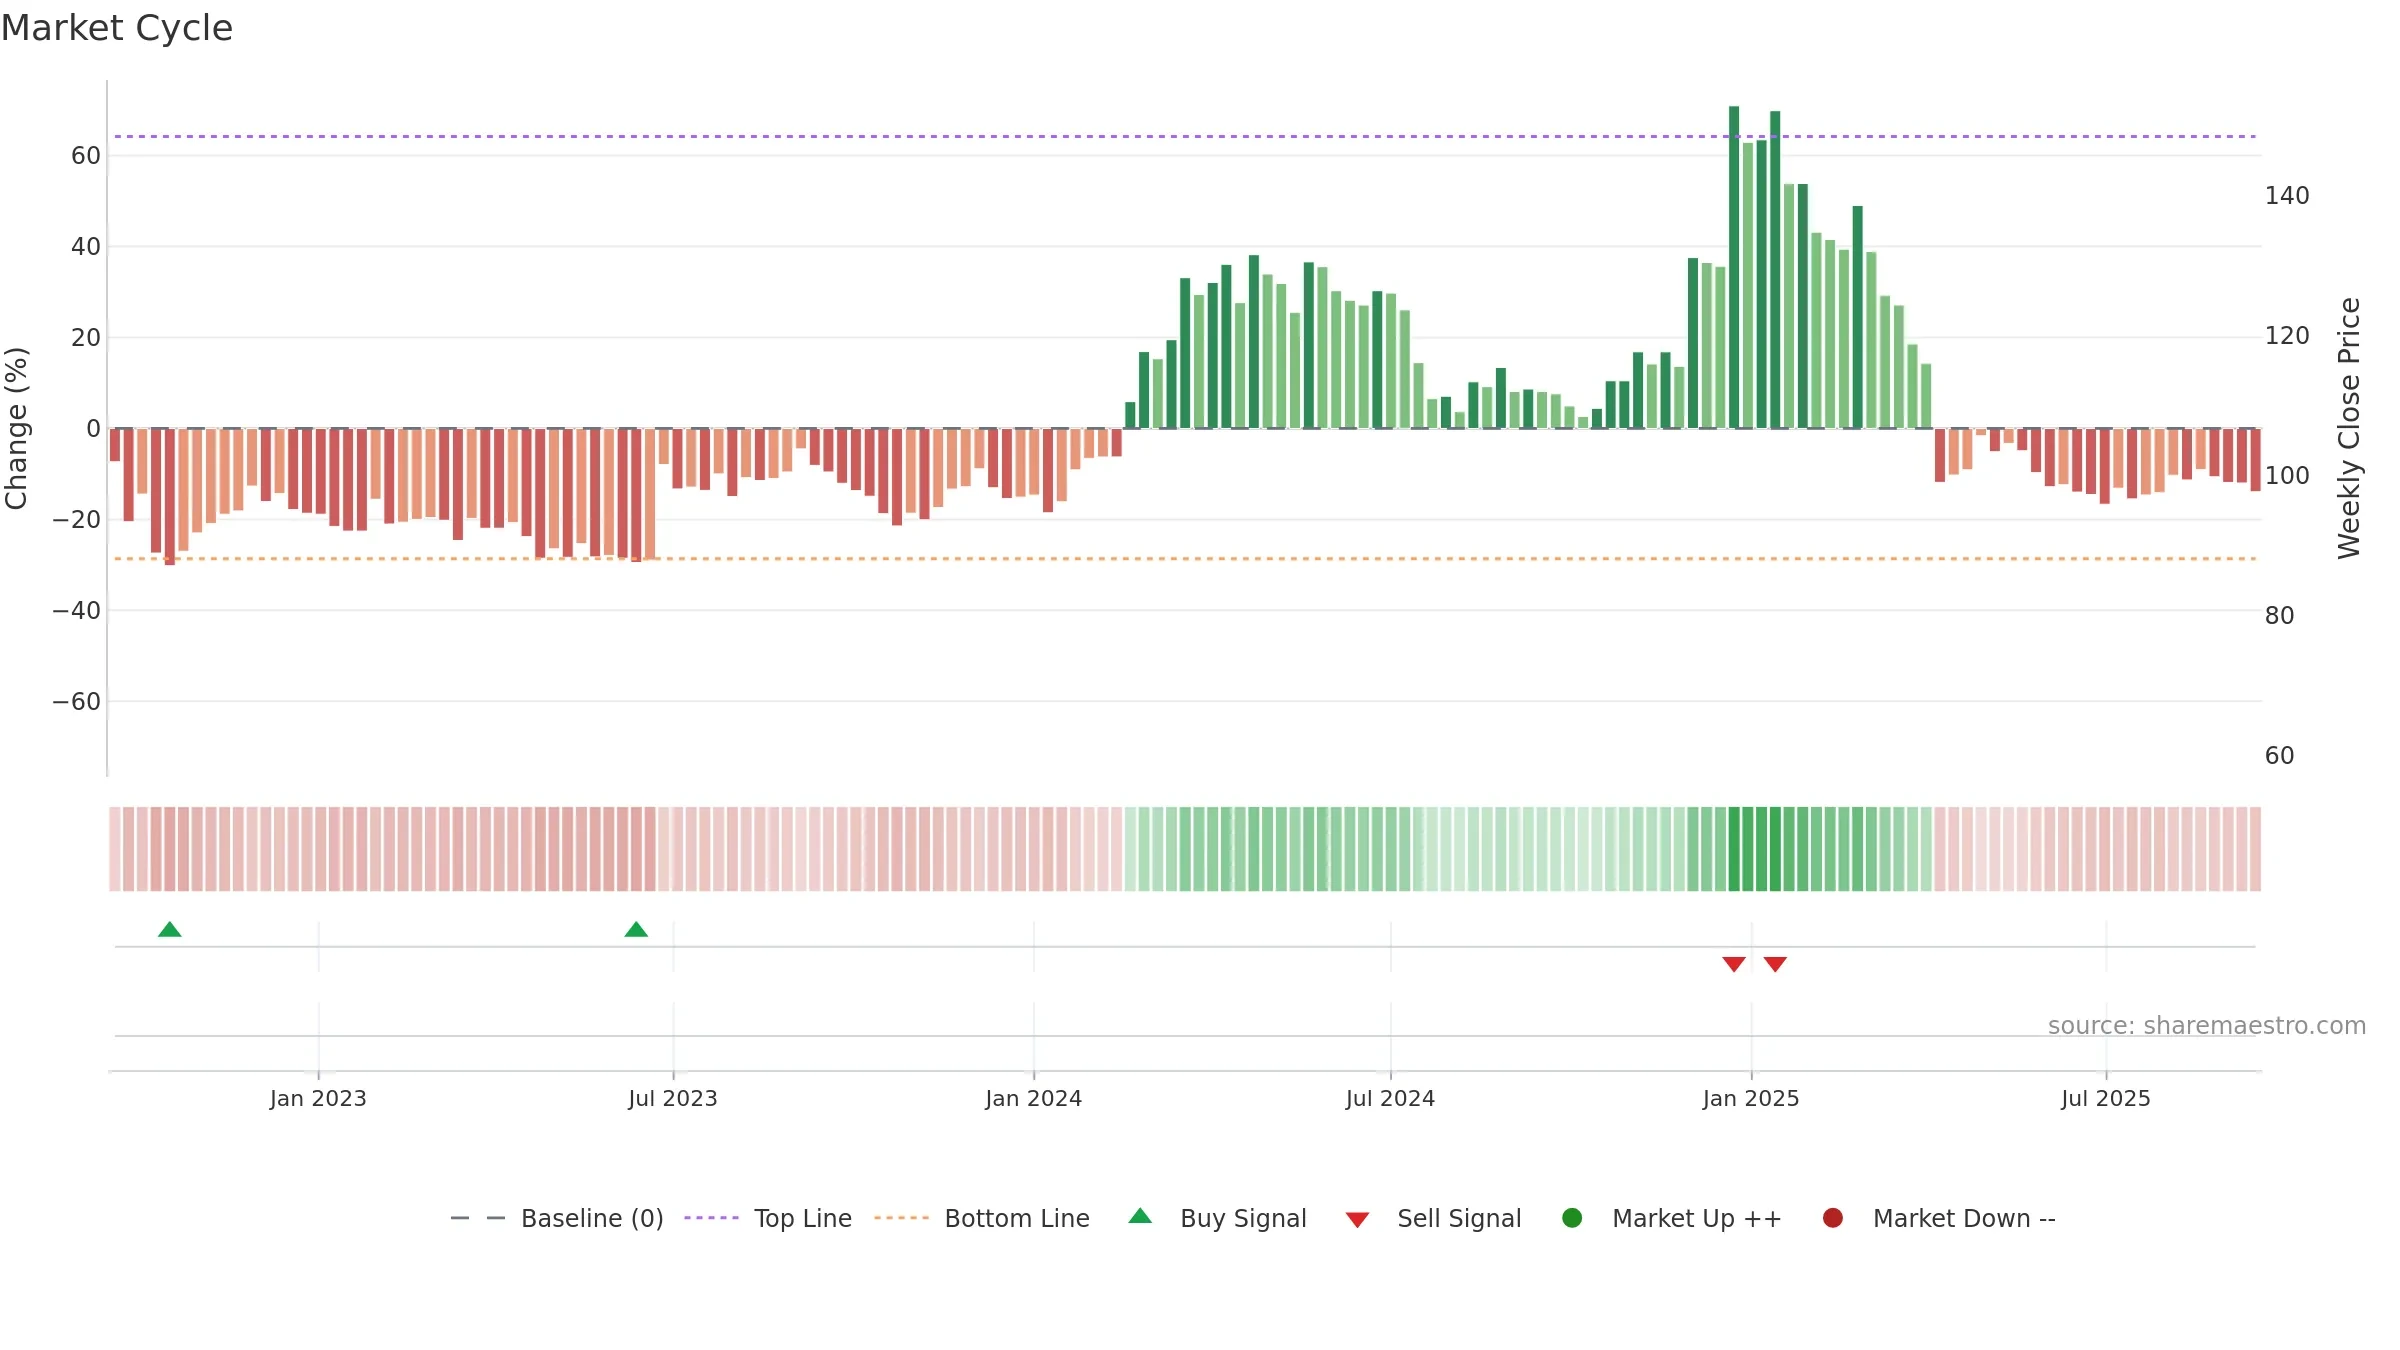Select the buy signal marker near Jul 2023
The width and height of the screenshot is (2400, 1350).
[x=636, y=930]
